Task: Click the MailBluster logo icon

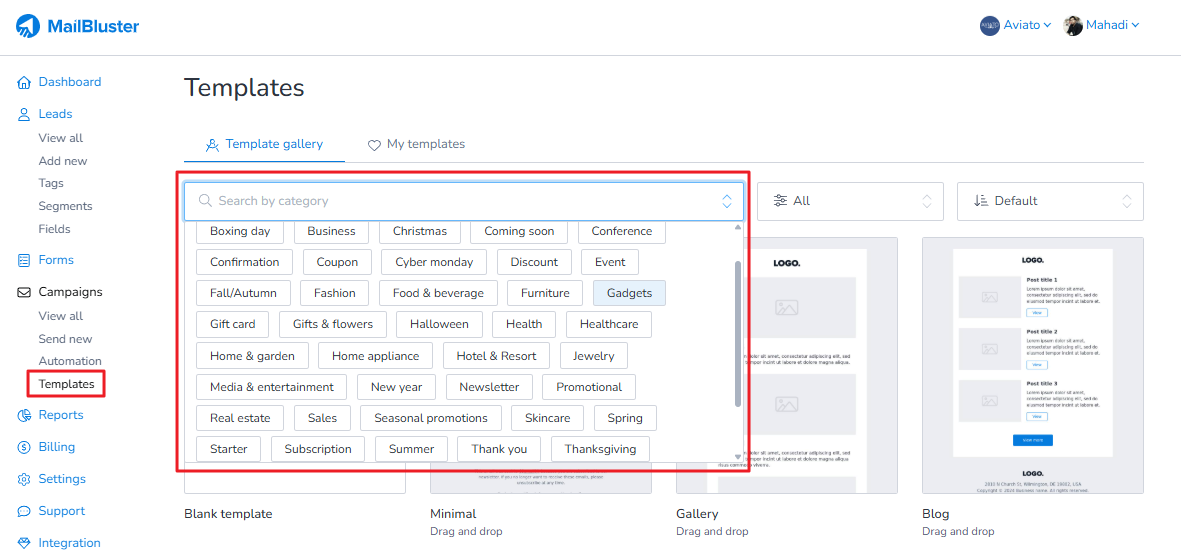Action: click(x=28, y=26)
